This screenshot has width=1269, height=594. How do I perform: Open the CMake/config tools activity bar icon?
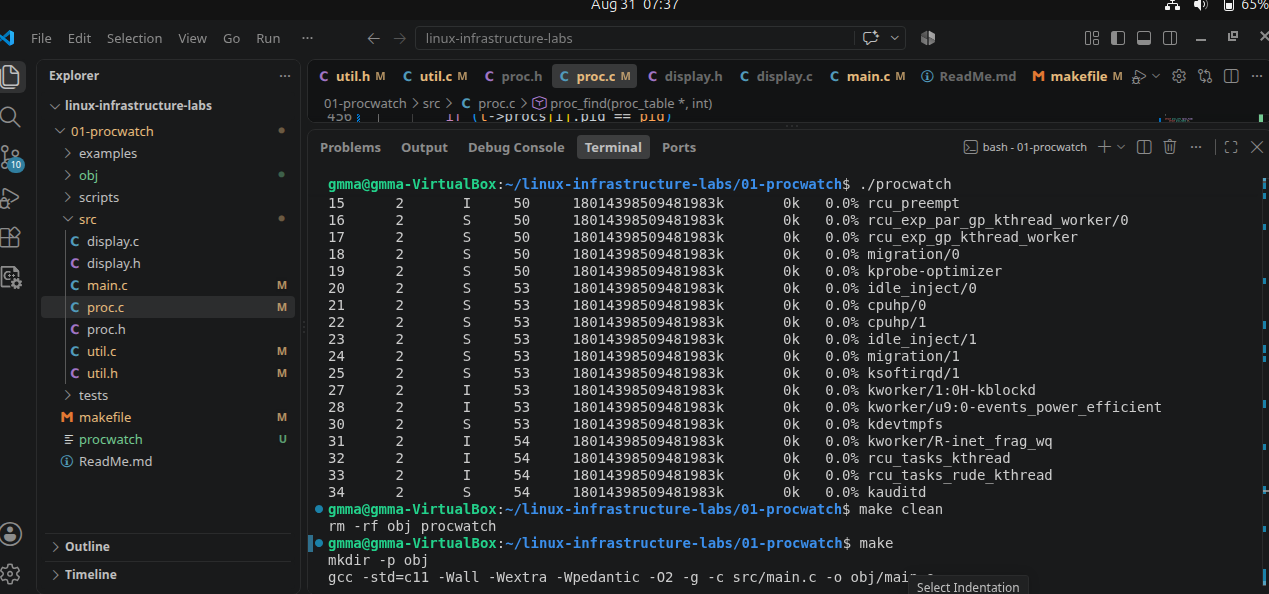(11, 277)
